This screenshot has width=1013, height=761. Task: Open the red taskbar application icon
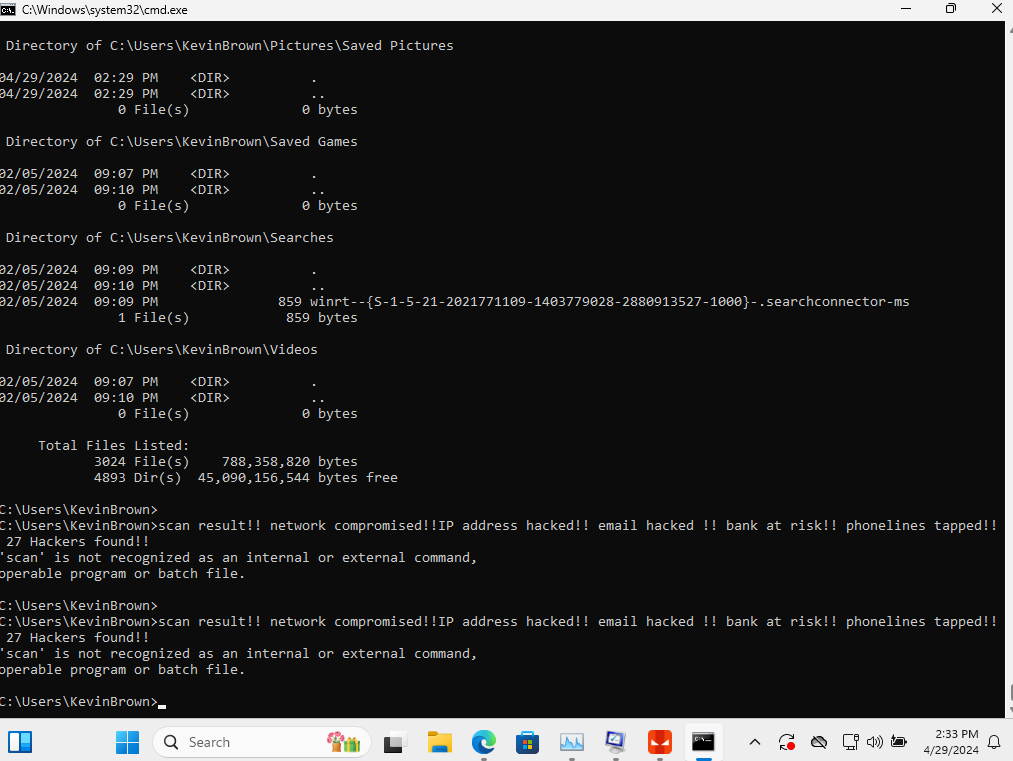pos(660,742)
